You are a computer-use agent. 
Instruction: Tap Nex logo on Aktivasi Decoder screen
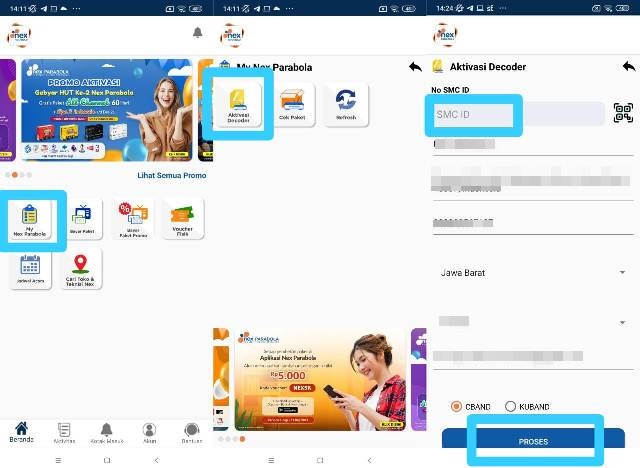pyautogui.click(x=445, y=35)
